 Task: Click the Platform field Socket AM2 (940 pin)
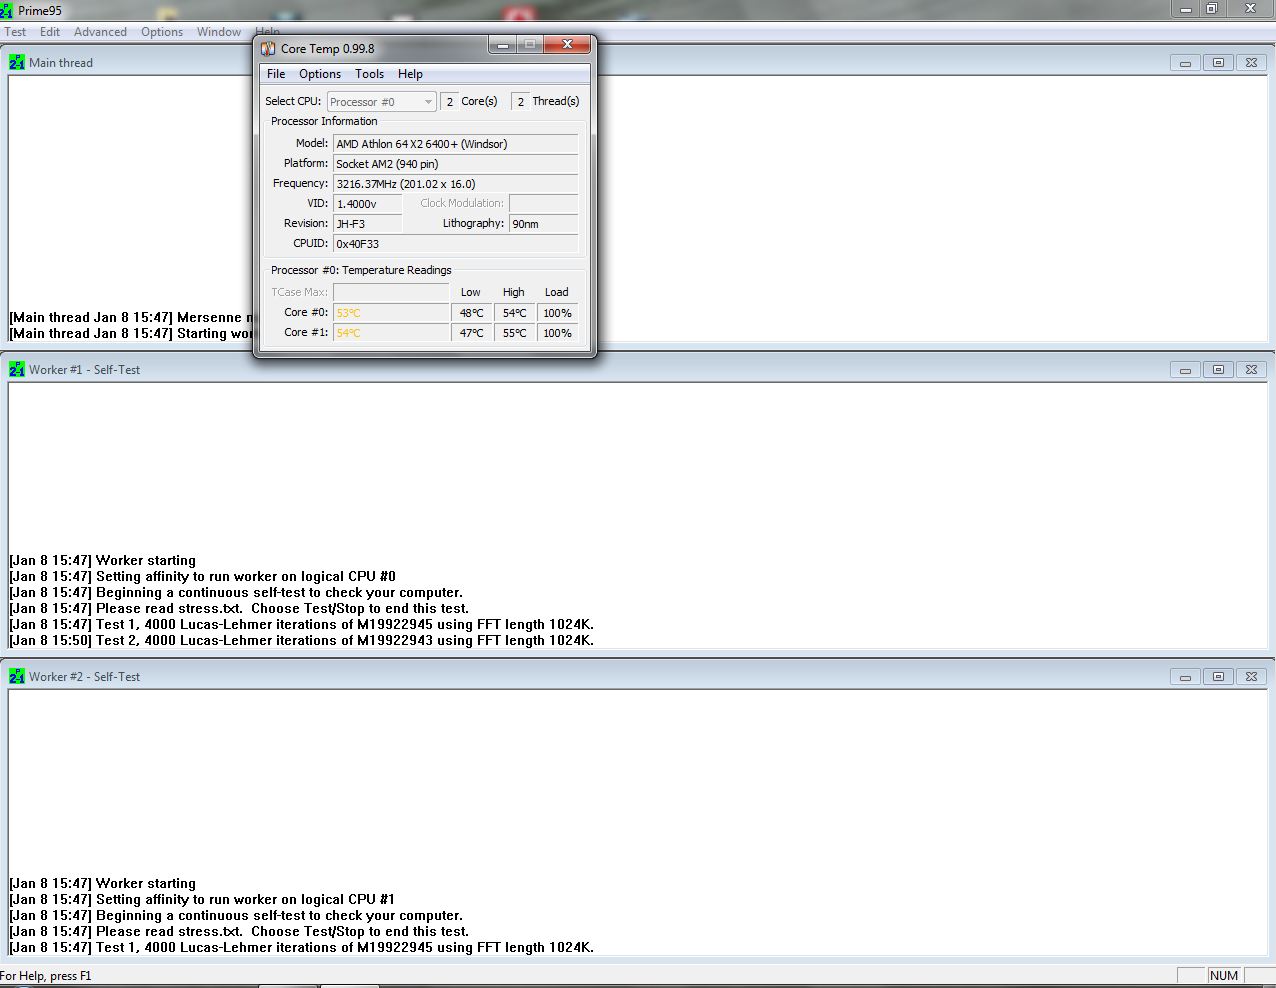(455, 164)
